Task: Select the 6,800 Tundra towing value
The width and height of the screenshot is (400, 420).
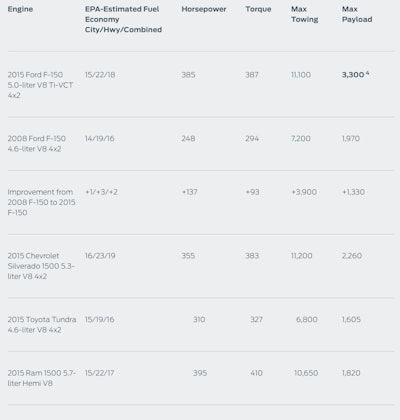Action: click(307, 319)
